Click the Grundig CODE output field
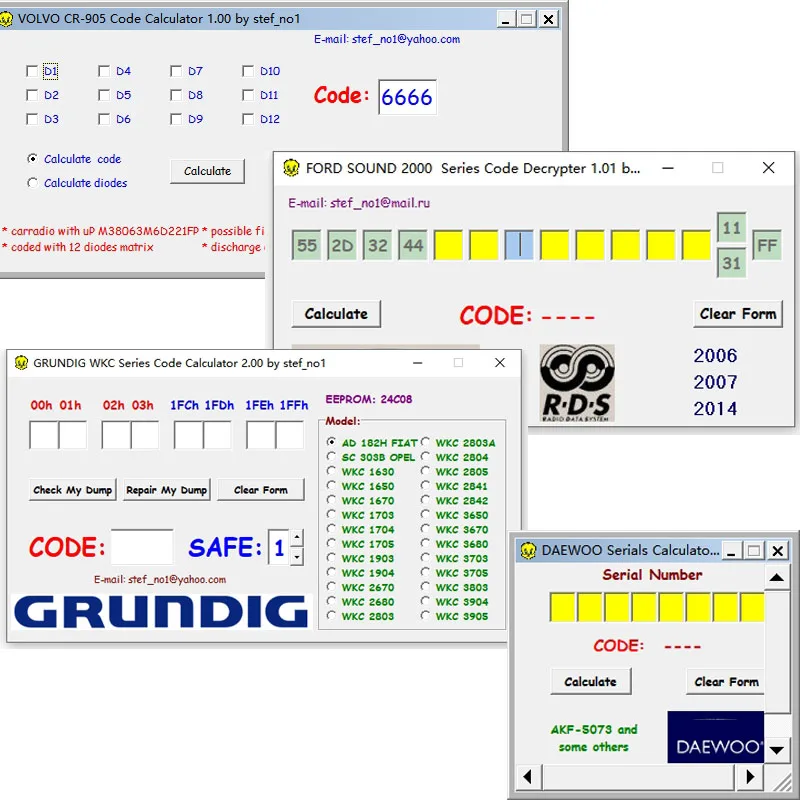The width and height of the screenshot is (800, 800). (x=142, y=547)
